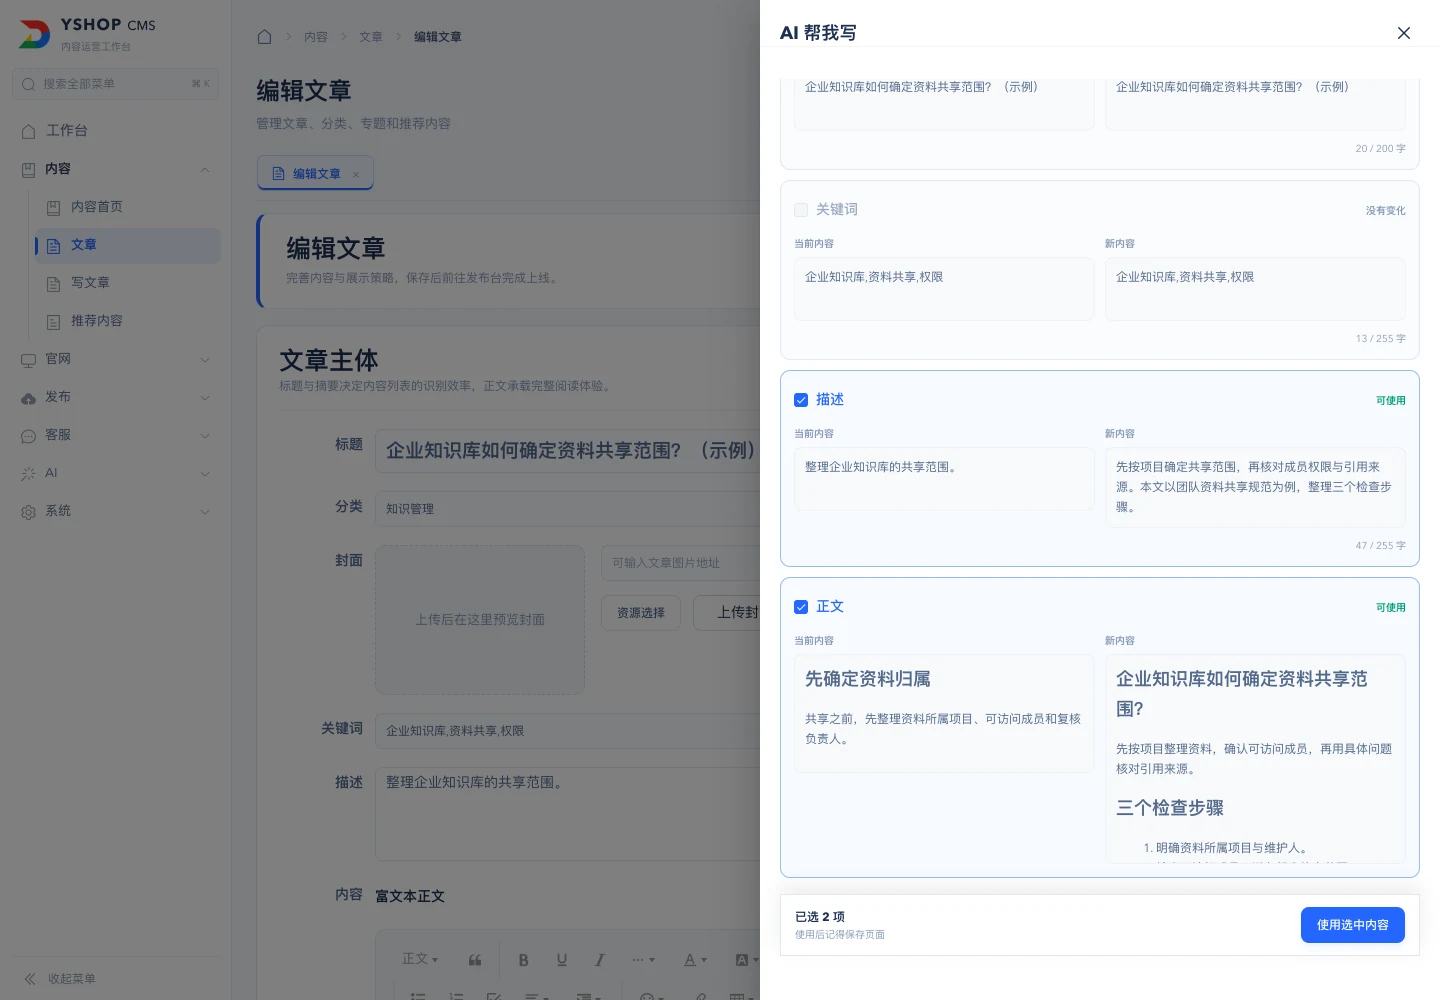The width and height of the screenshot is (1440, 1000).
Task: Close the 编辑文章 tab with x icon
Action: pyautogui.click(x=356, y=174)
